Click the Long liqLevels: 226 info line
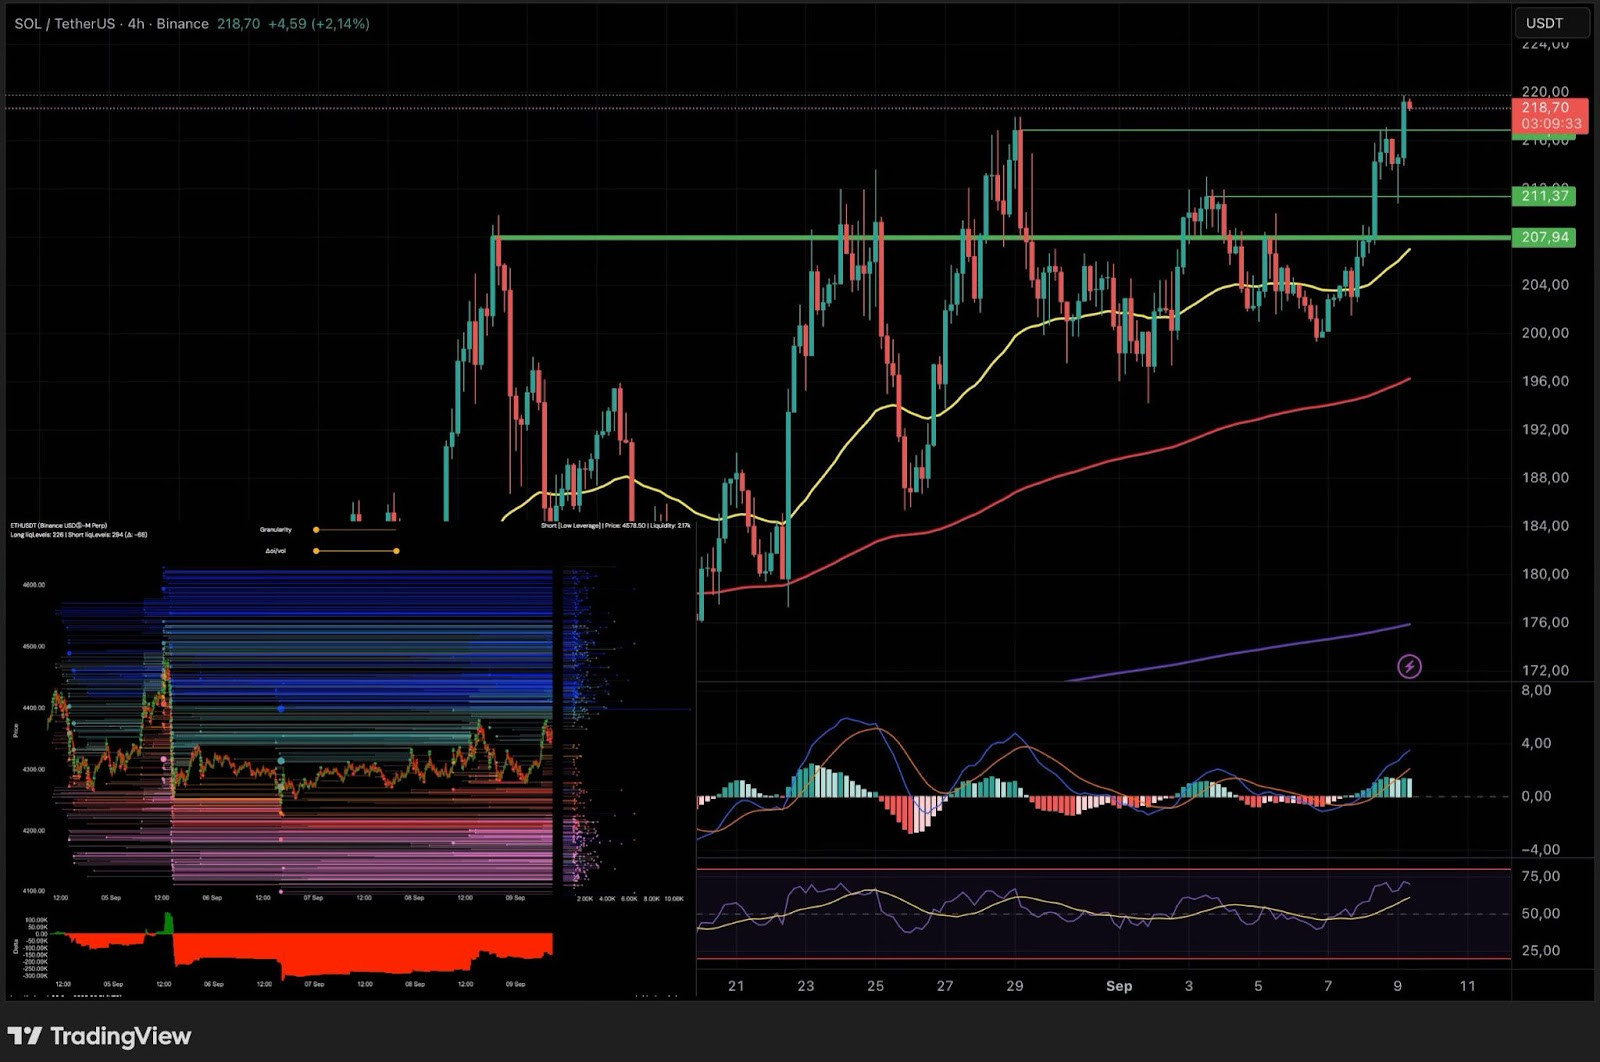1600x1062 pixels. (79, 534)
